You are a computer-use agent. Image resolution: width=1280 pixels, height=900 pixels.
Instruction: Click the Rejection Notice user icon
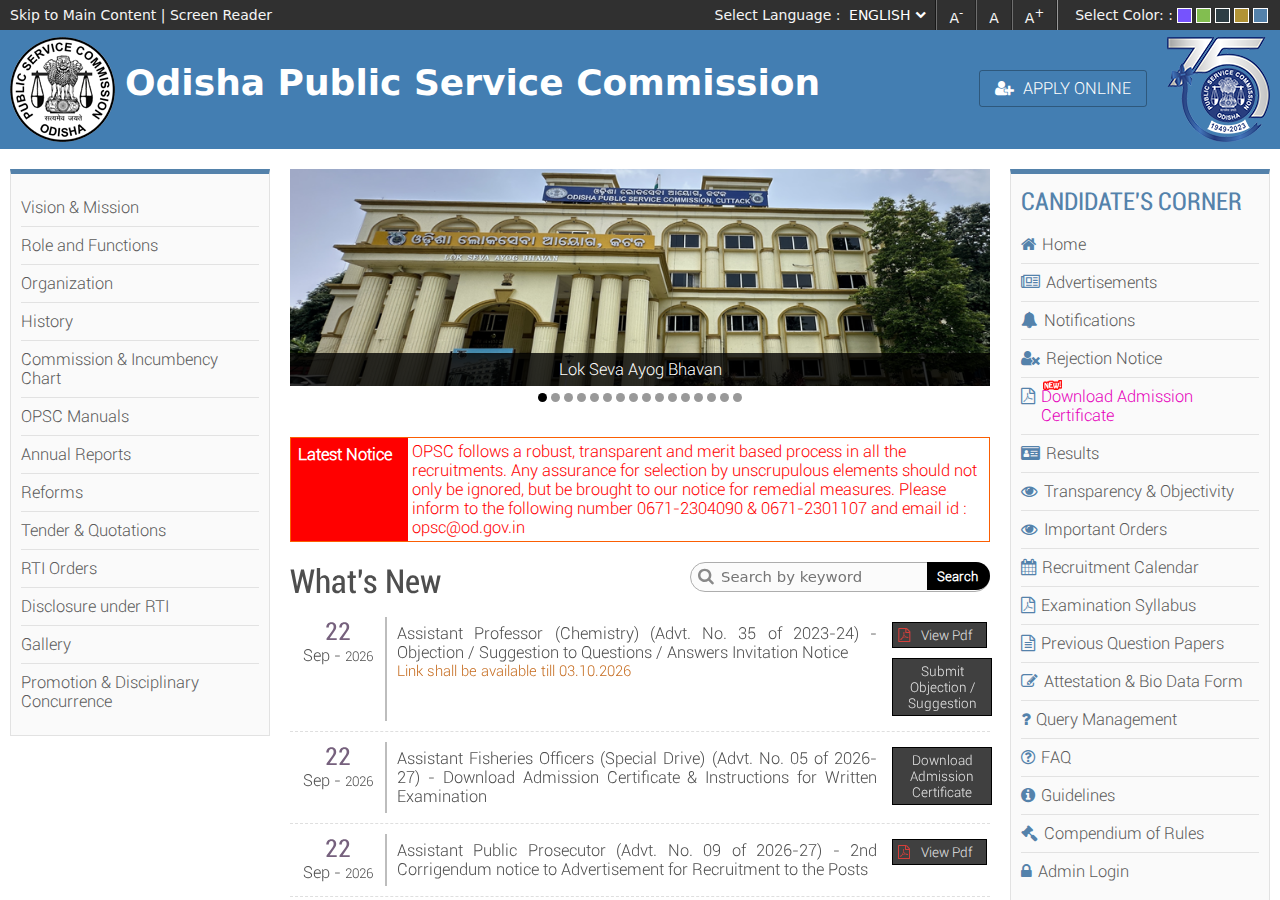(1030, 359)
